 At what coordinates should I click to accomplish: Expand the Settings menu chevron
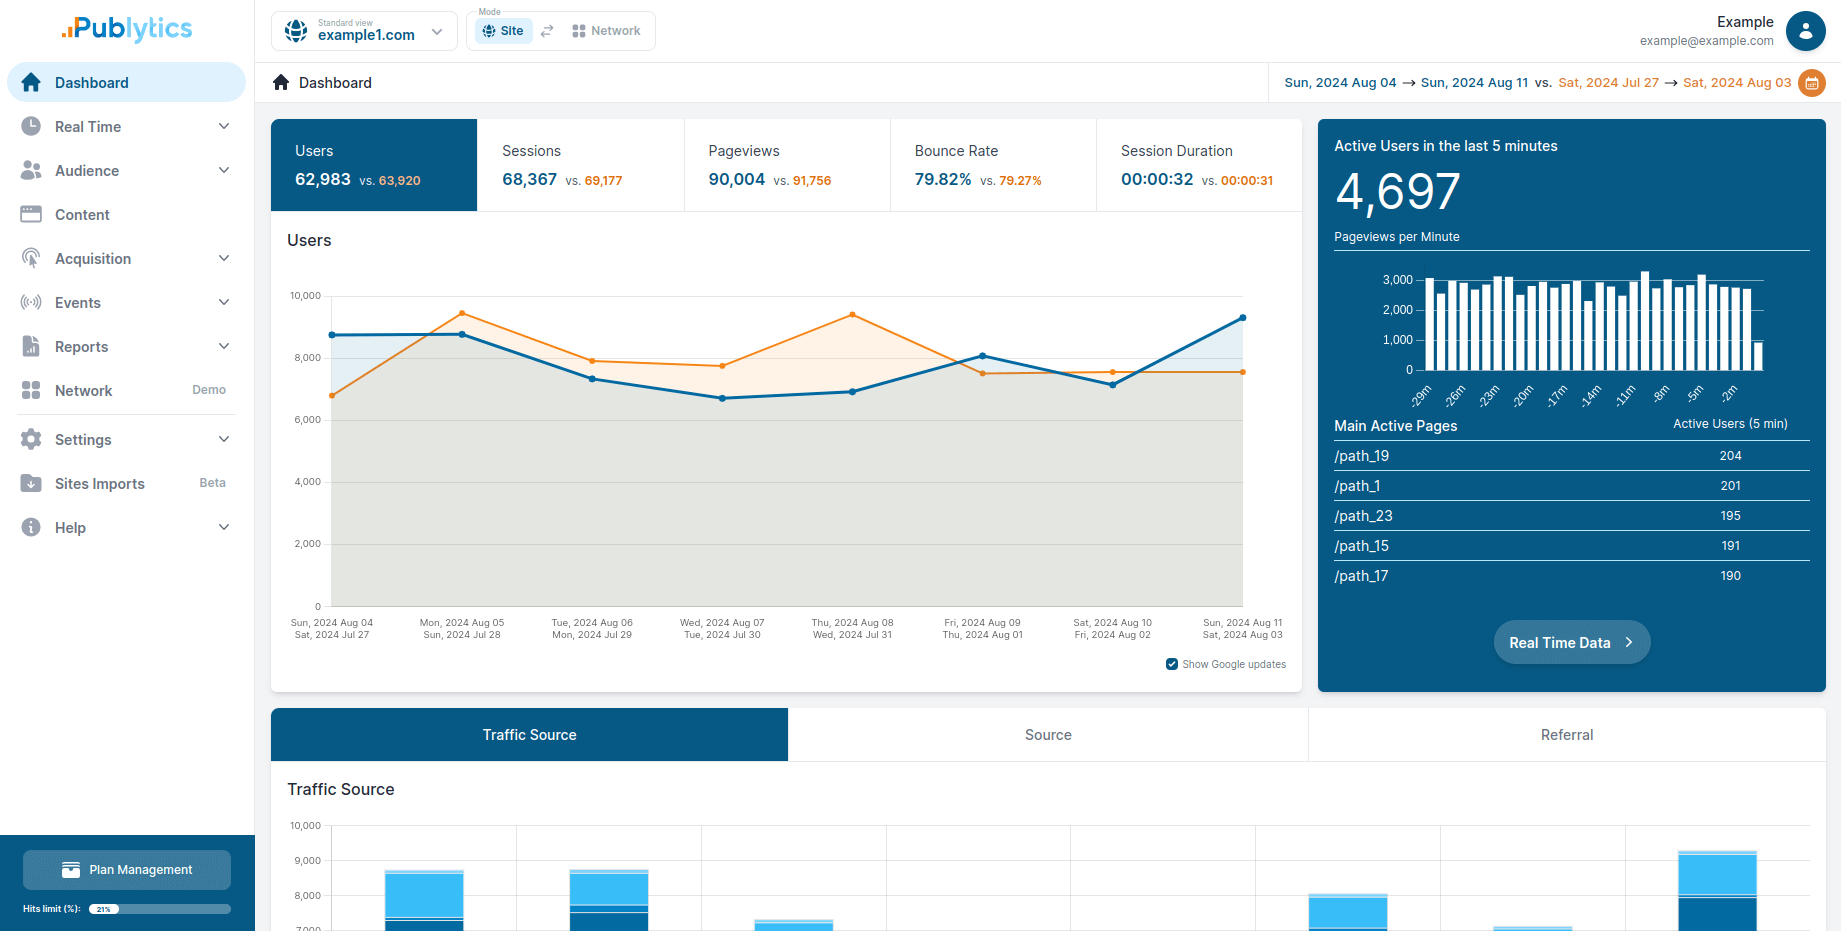tap(224, 440)
